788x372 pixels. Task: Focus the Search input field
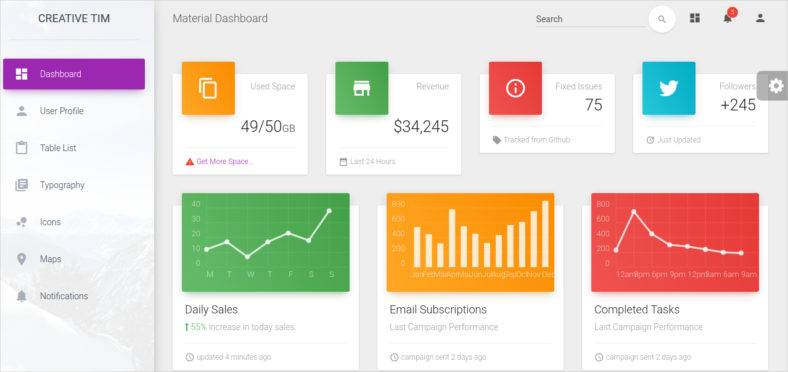coord(590,19)
